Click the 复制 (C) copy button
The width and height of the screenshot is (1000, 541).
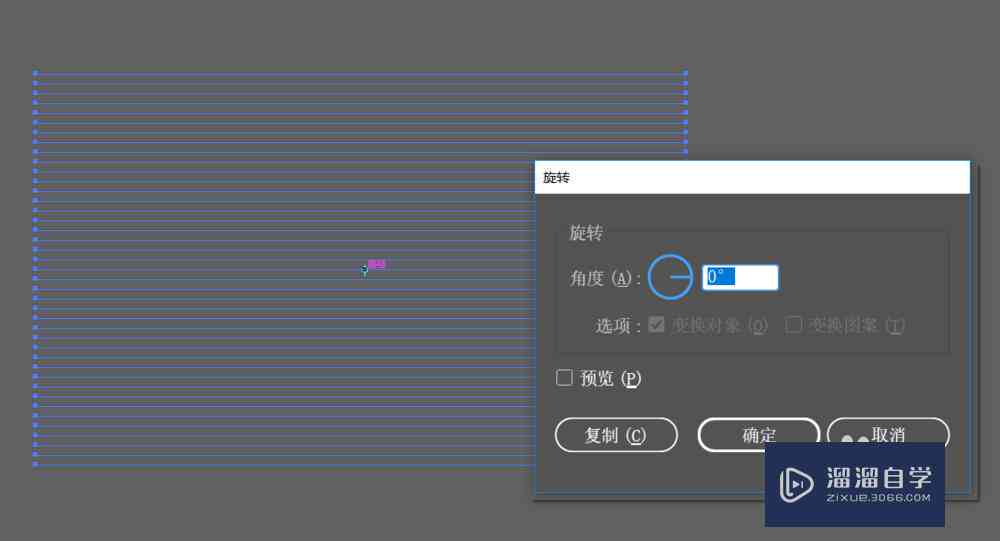coord(616,435)
